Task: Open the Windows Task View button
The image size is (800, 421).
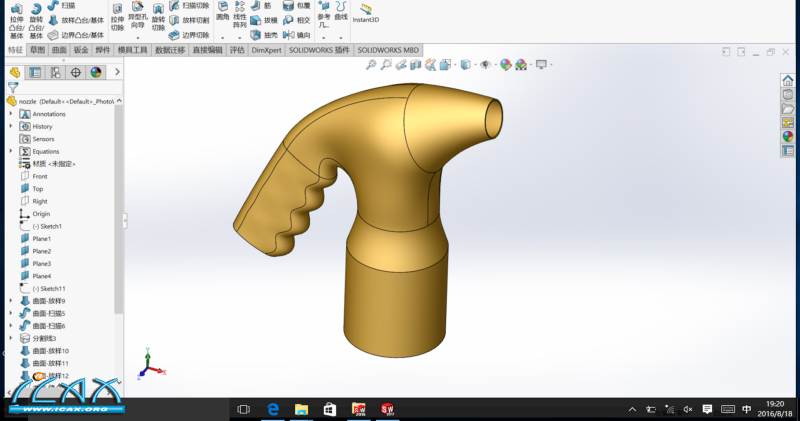Action: pos(243,409)
